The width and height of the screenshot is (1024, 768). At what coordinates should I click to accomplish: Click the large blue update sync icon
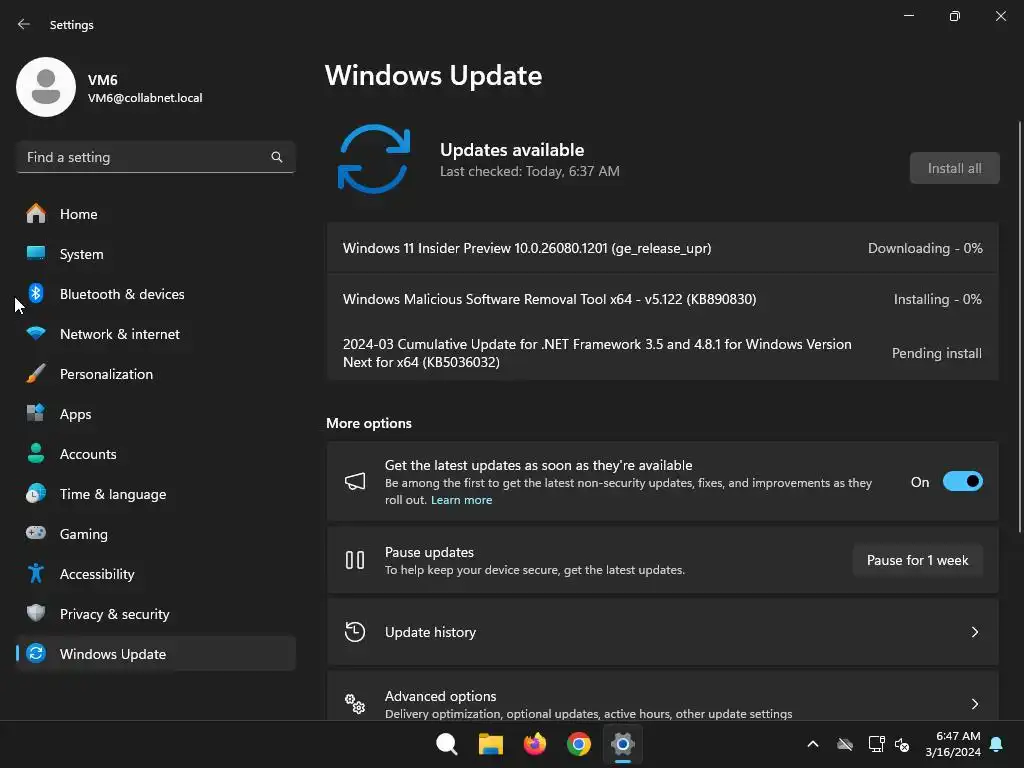pyautogui.click(x=374, y=159)
